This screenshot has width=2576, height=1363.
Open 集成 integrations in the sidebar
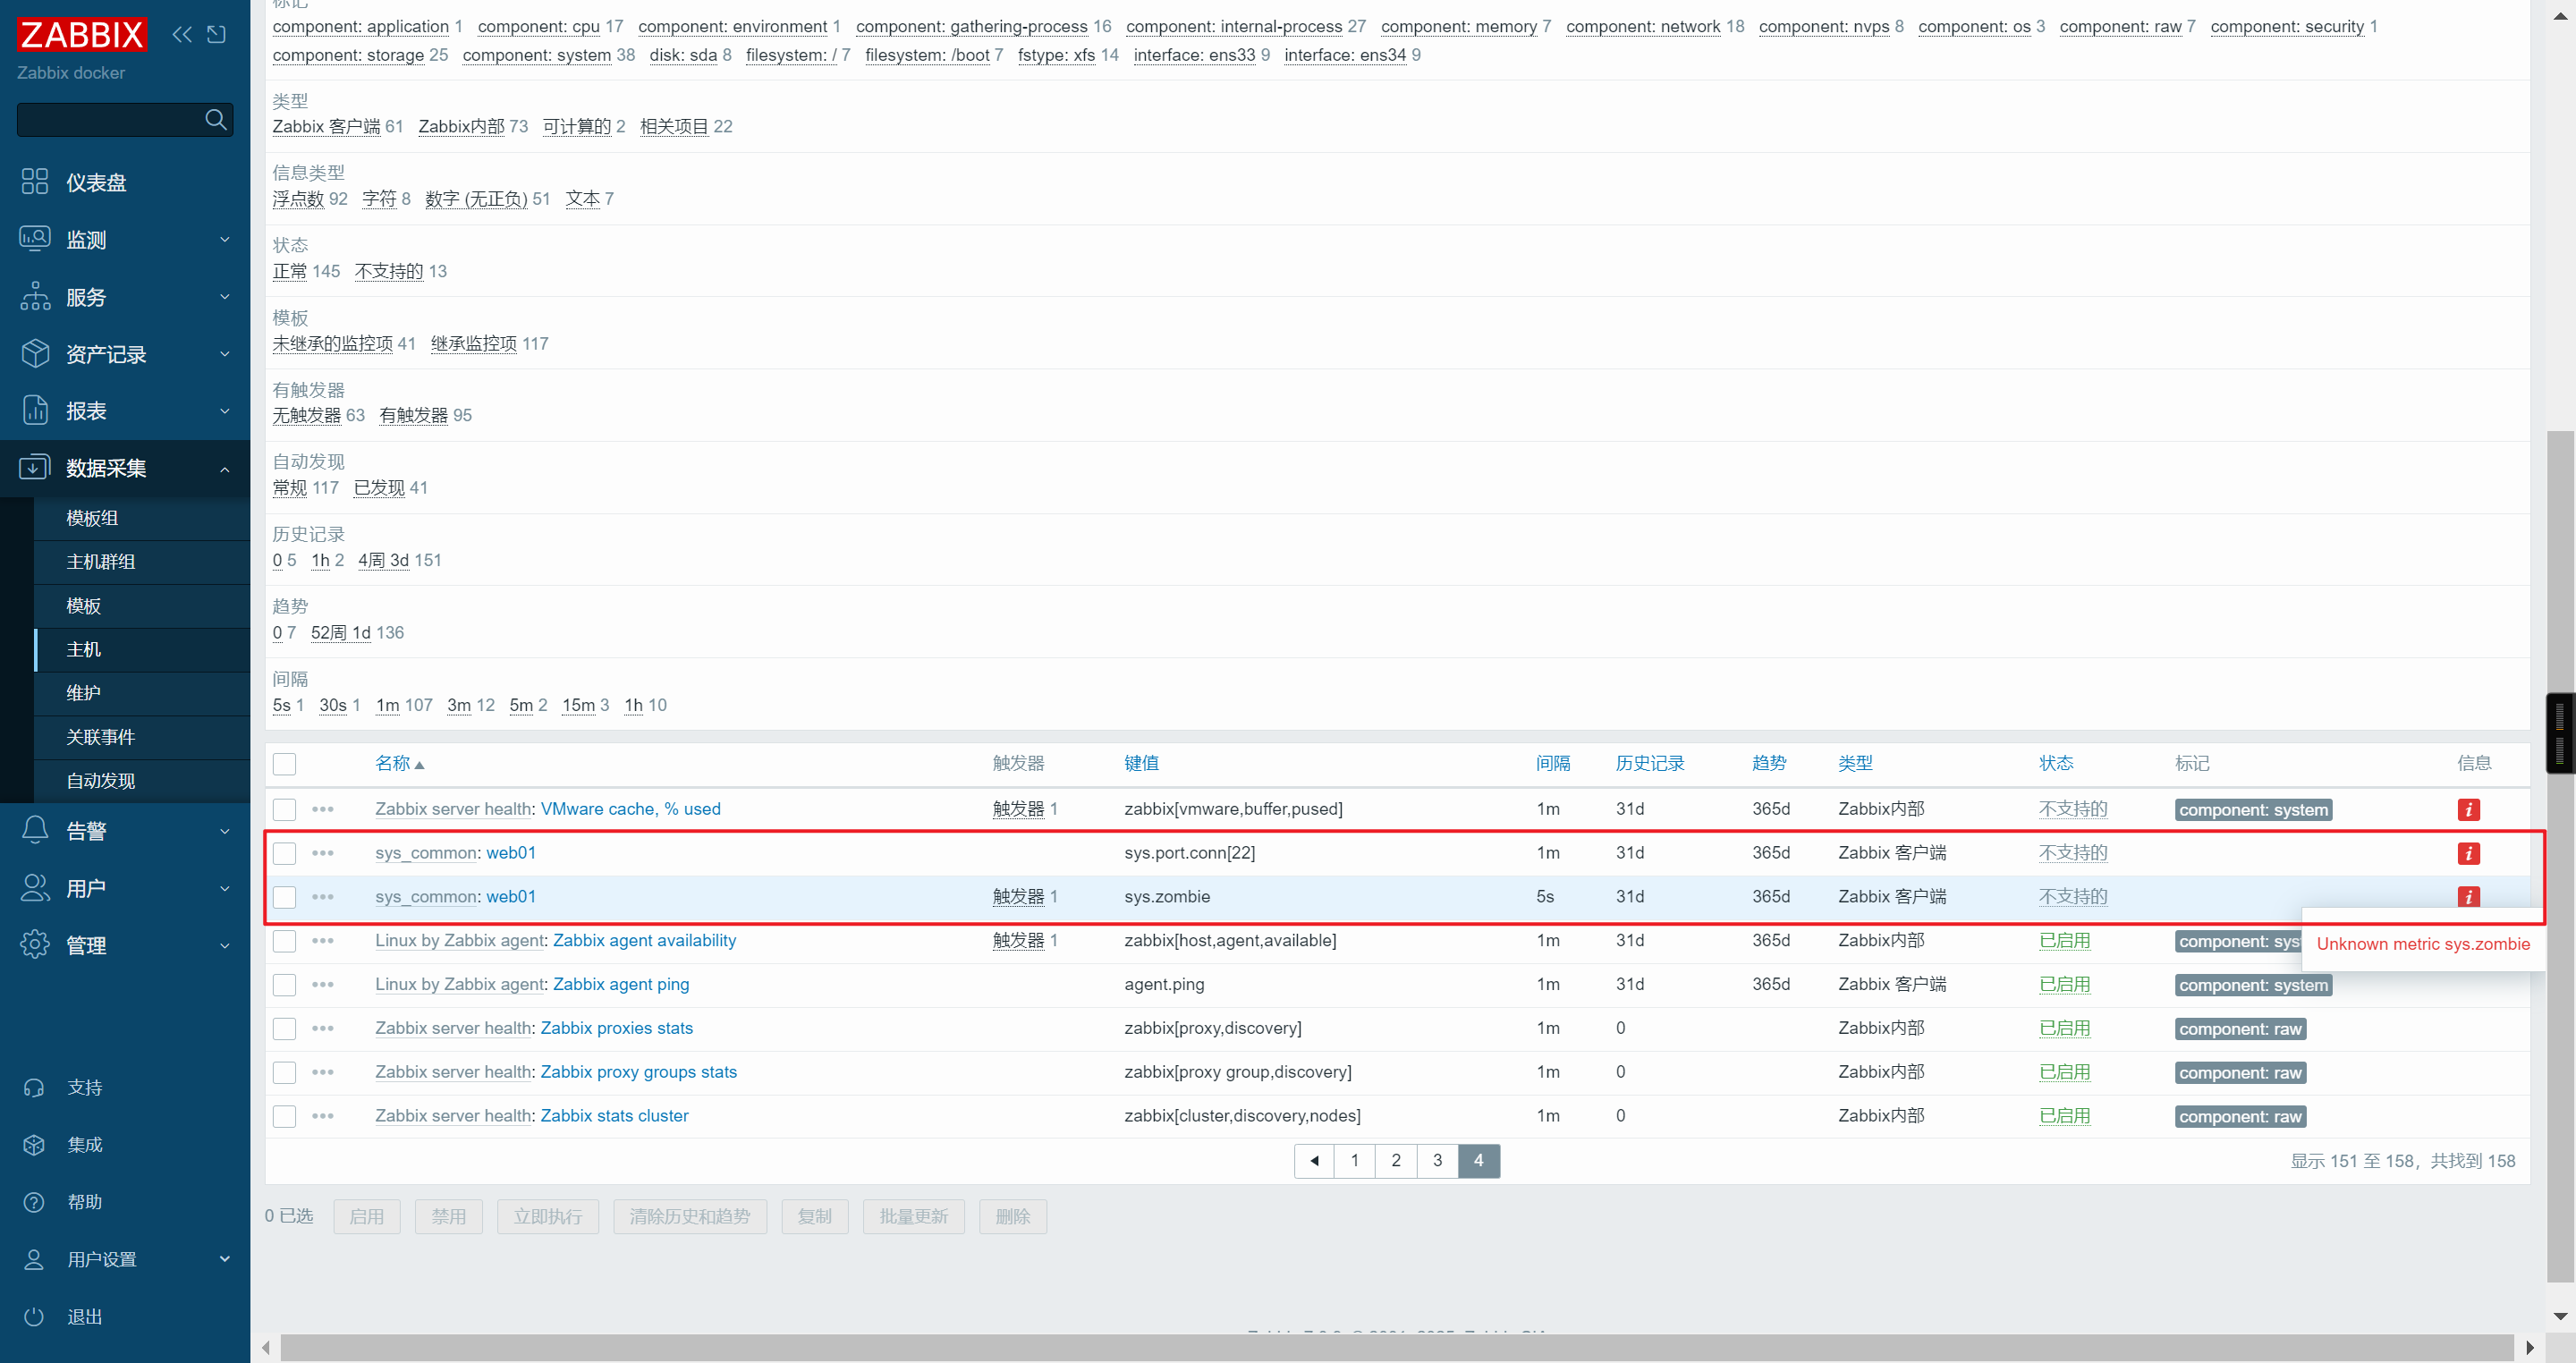[125, 1144]
